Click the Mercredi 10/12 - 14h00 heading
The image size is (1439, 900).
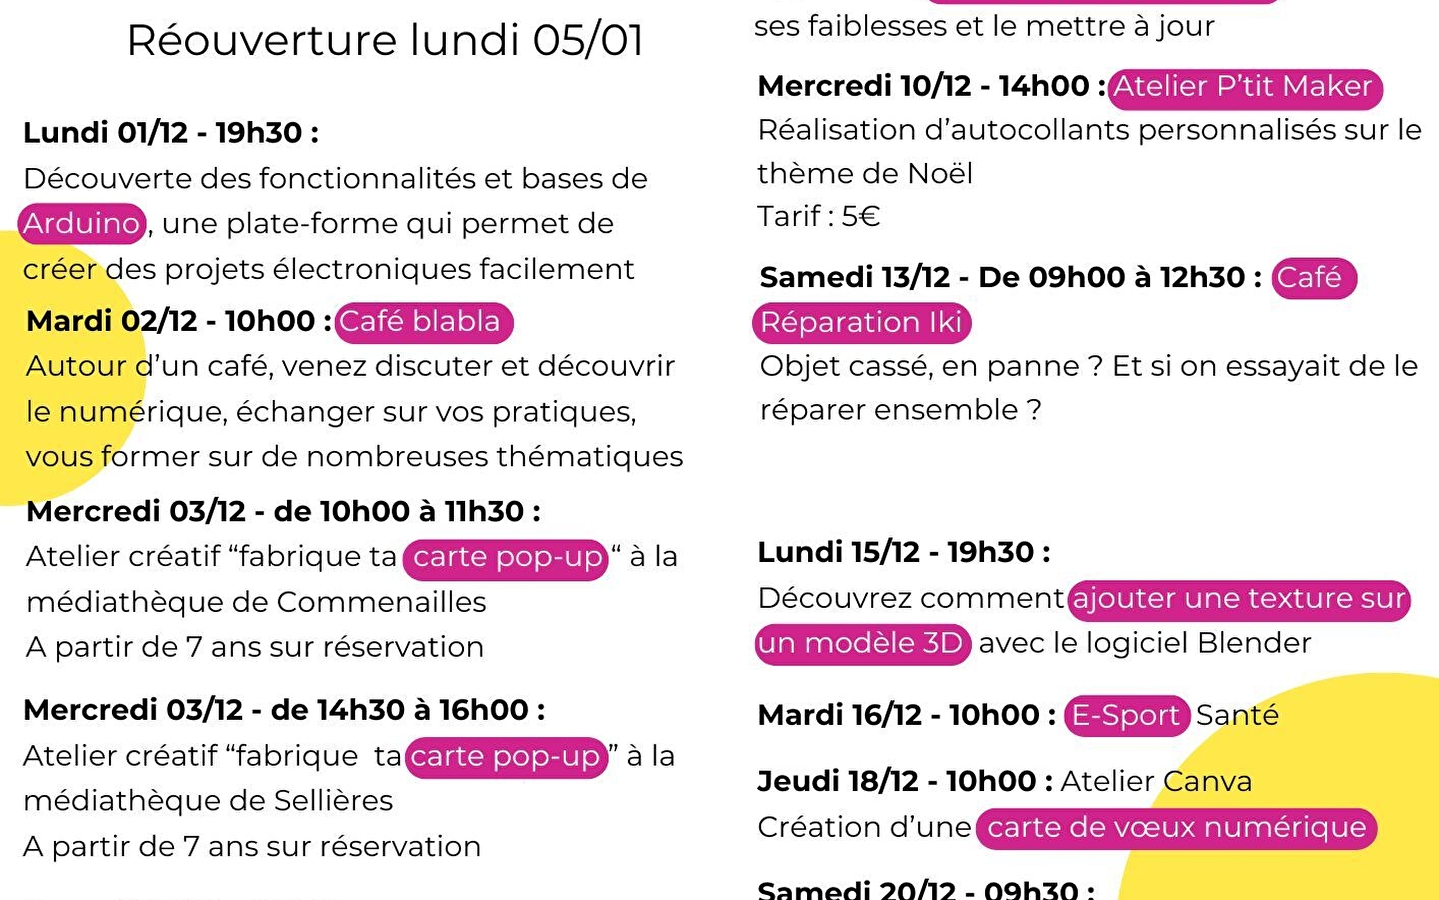[x=931, y=86]
